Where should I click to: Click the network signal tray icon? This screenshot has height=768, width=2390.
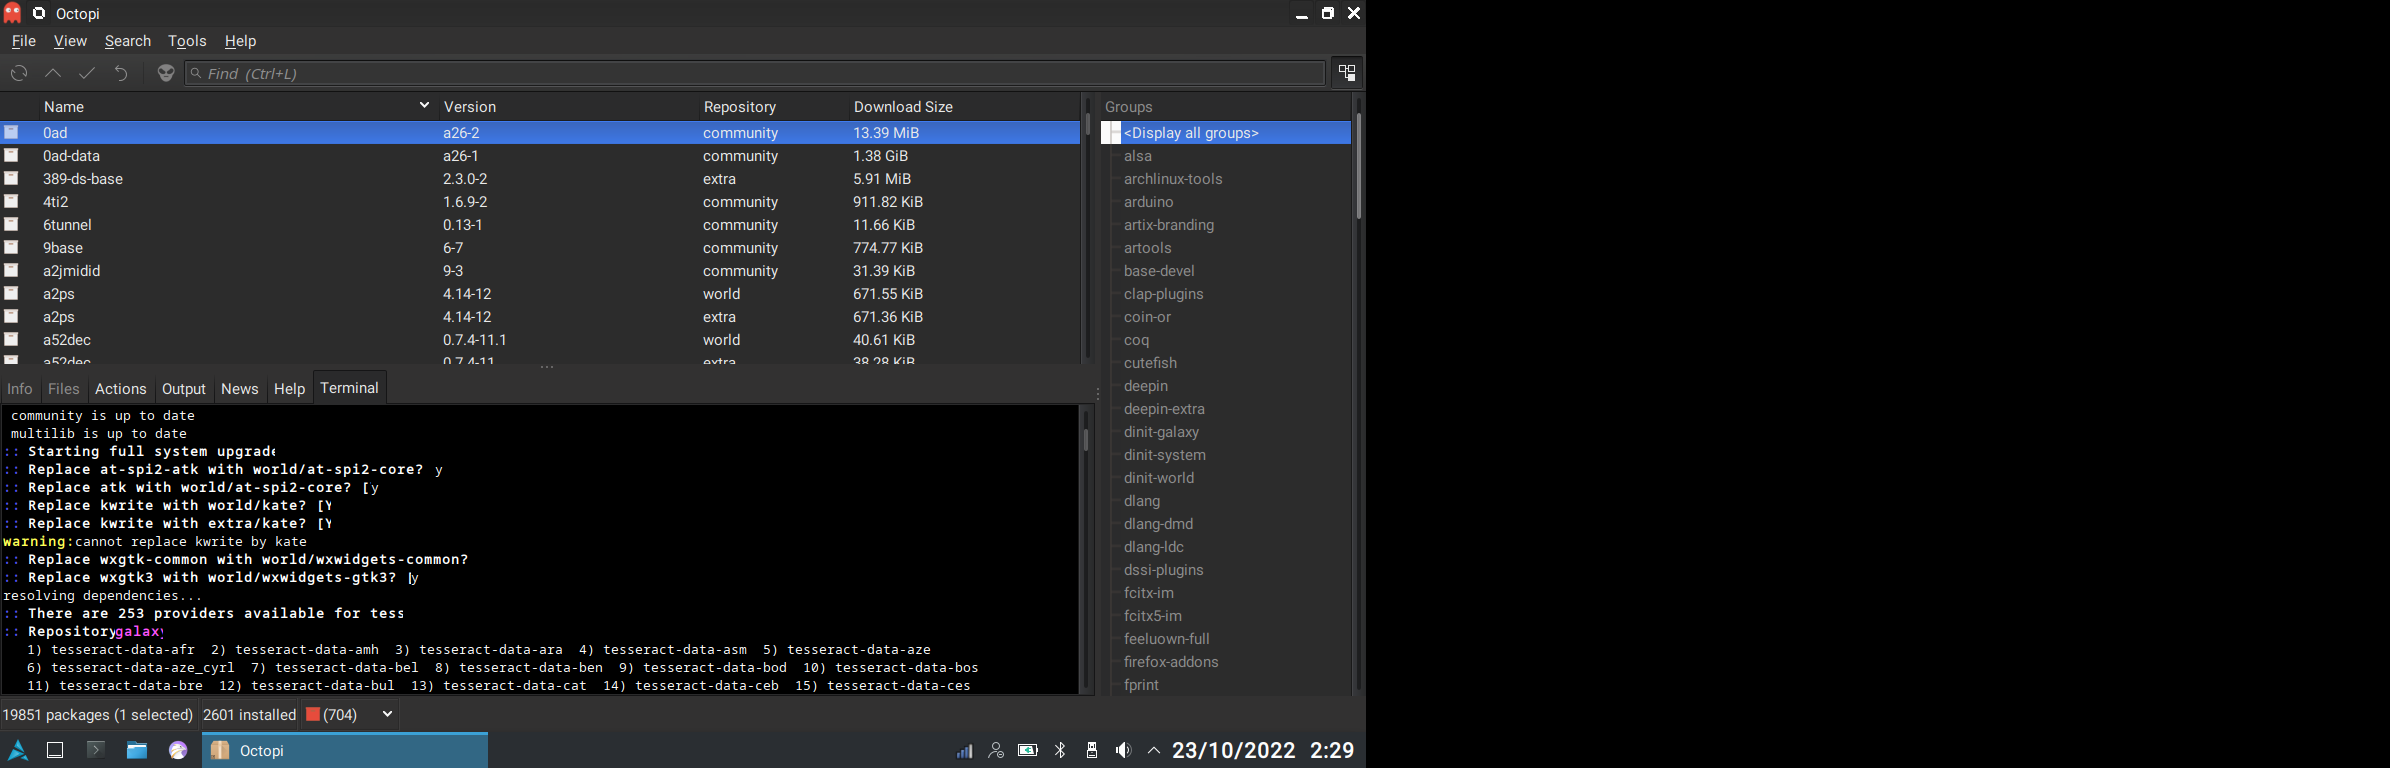click(964, 750)
